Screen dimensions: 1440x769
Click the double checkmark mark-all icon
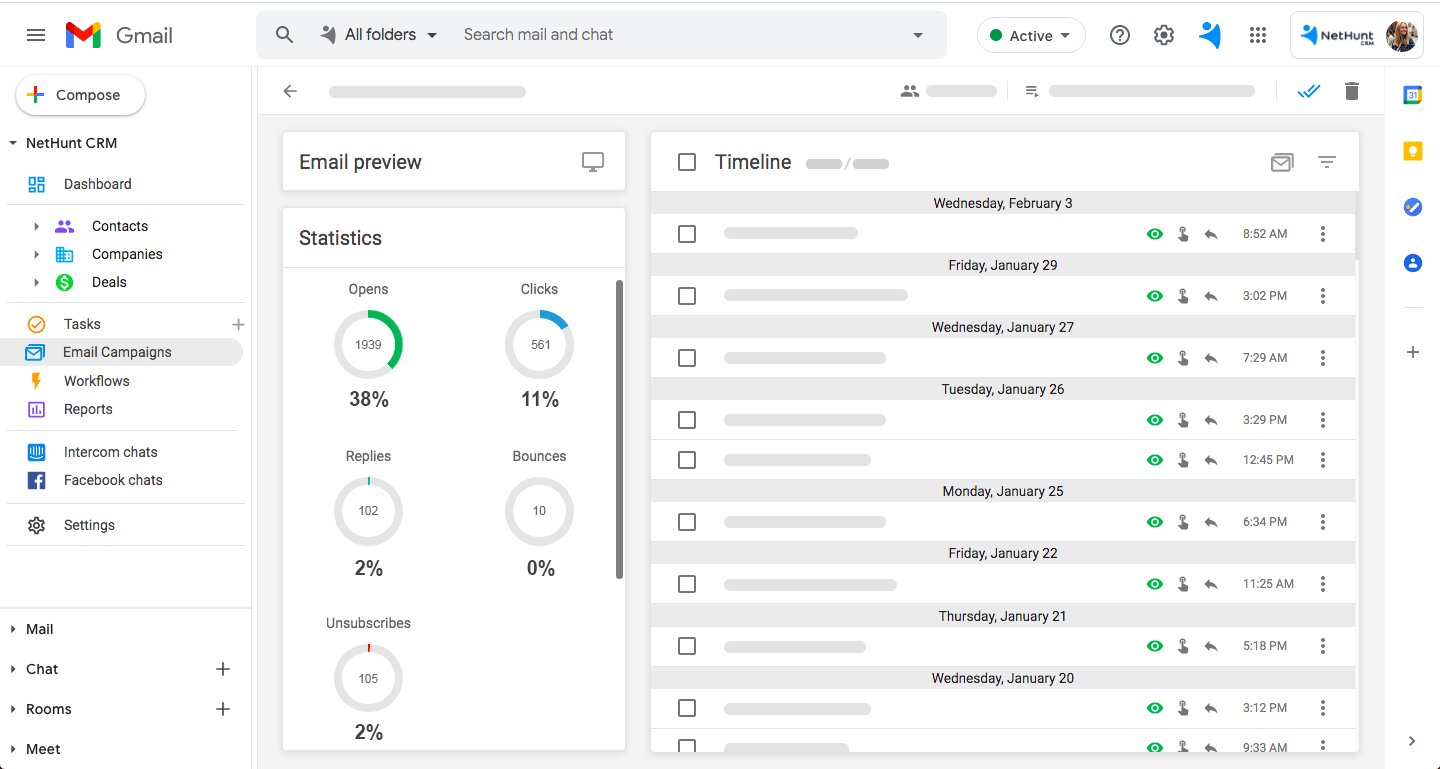(1308, 91)
